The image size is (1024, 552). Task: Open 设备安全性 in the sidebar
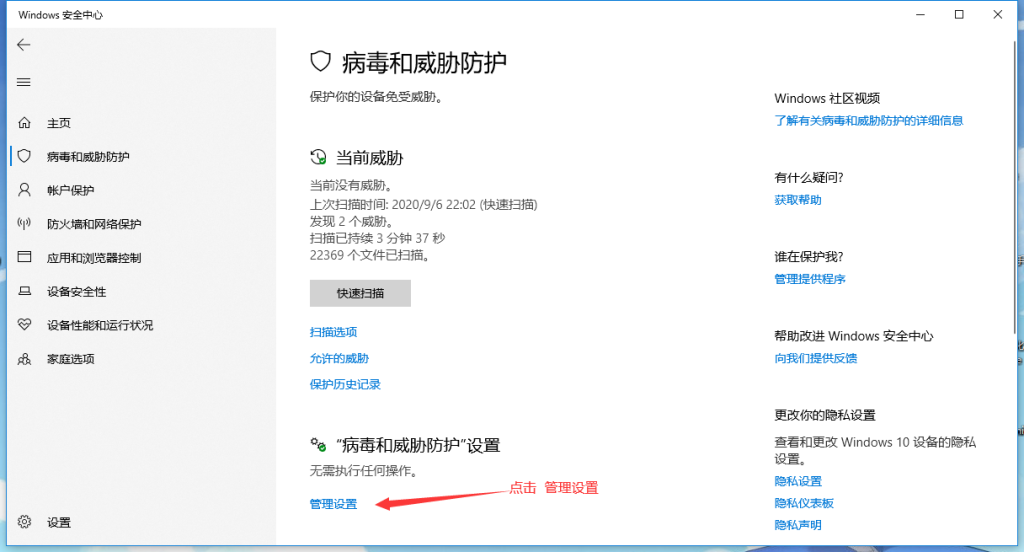coord(76,292)
